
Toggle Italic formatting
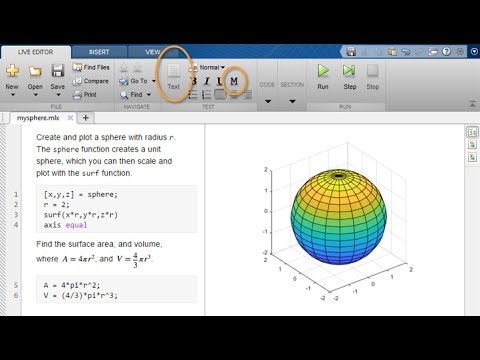[207, 81]
